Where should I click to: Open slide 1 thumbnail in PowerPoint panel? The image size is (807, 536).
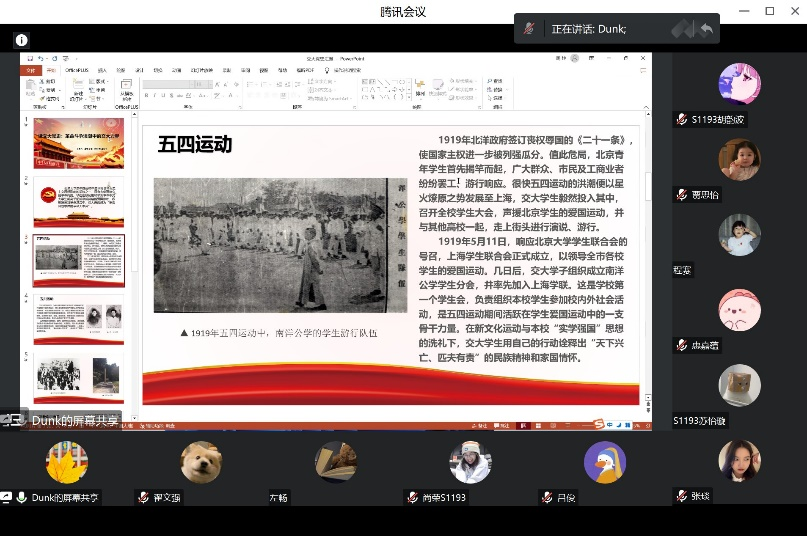(x=79, y=143)
